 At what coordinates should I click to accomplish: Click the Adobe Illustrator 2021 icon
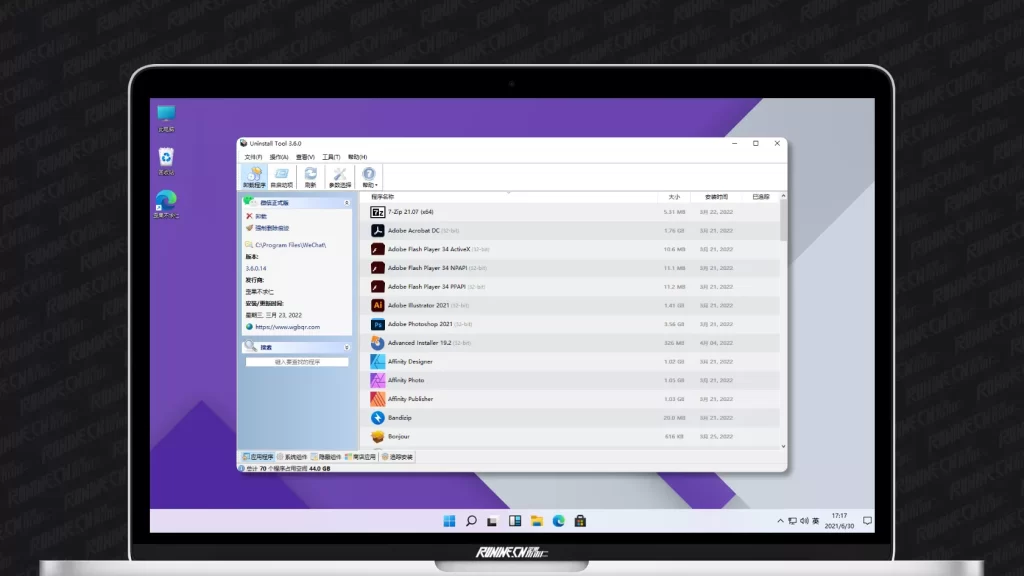point(378,306)
